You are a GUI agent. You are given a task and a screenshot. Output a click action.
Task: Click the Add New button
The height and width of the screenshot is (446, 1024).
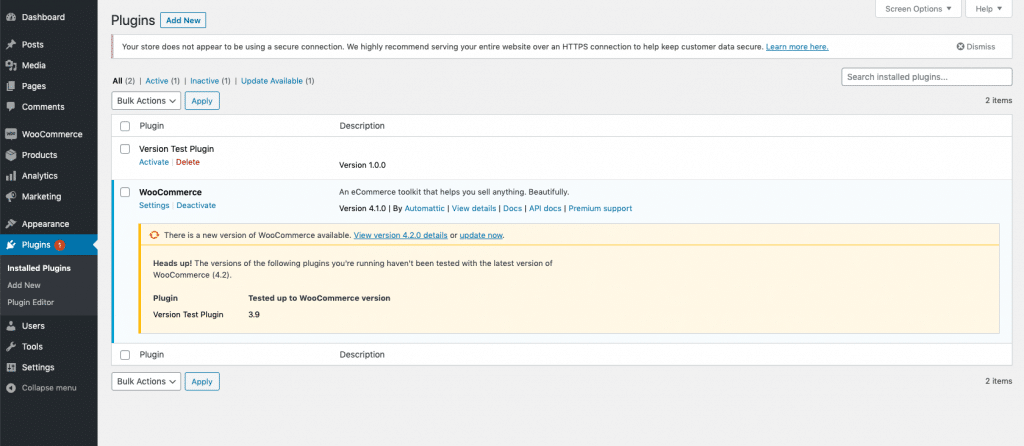(183, 20)
